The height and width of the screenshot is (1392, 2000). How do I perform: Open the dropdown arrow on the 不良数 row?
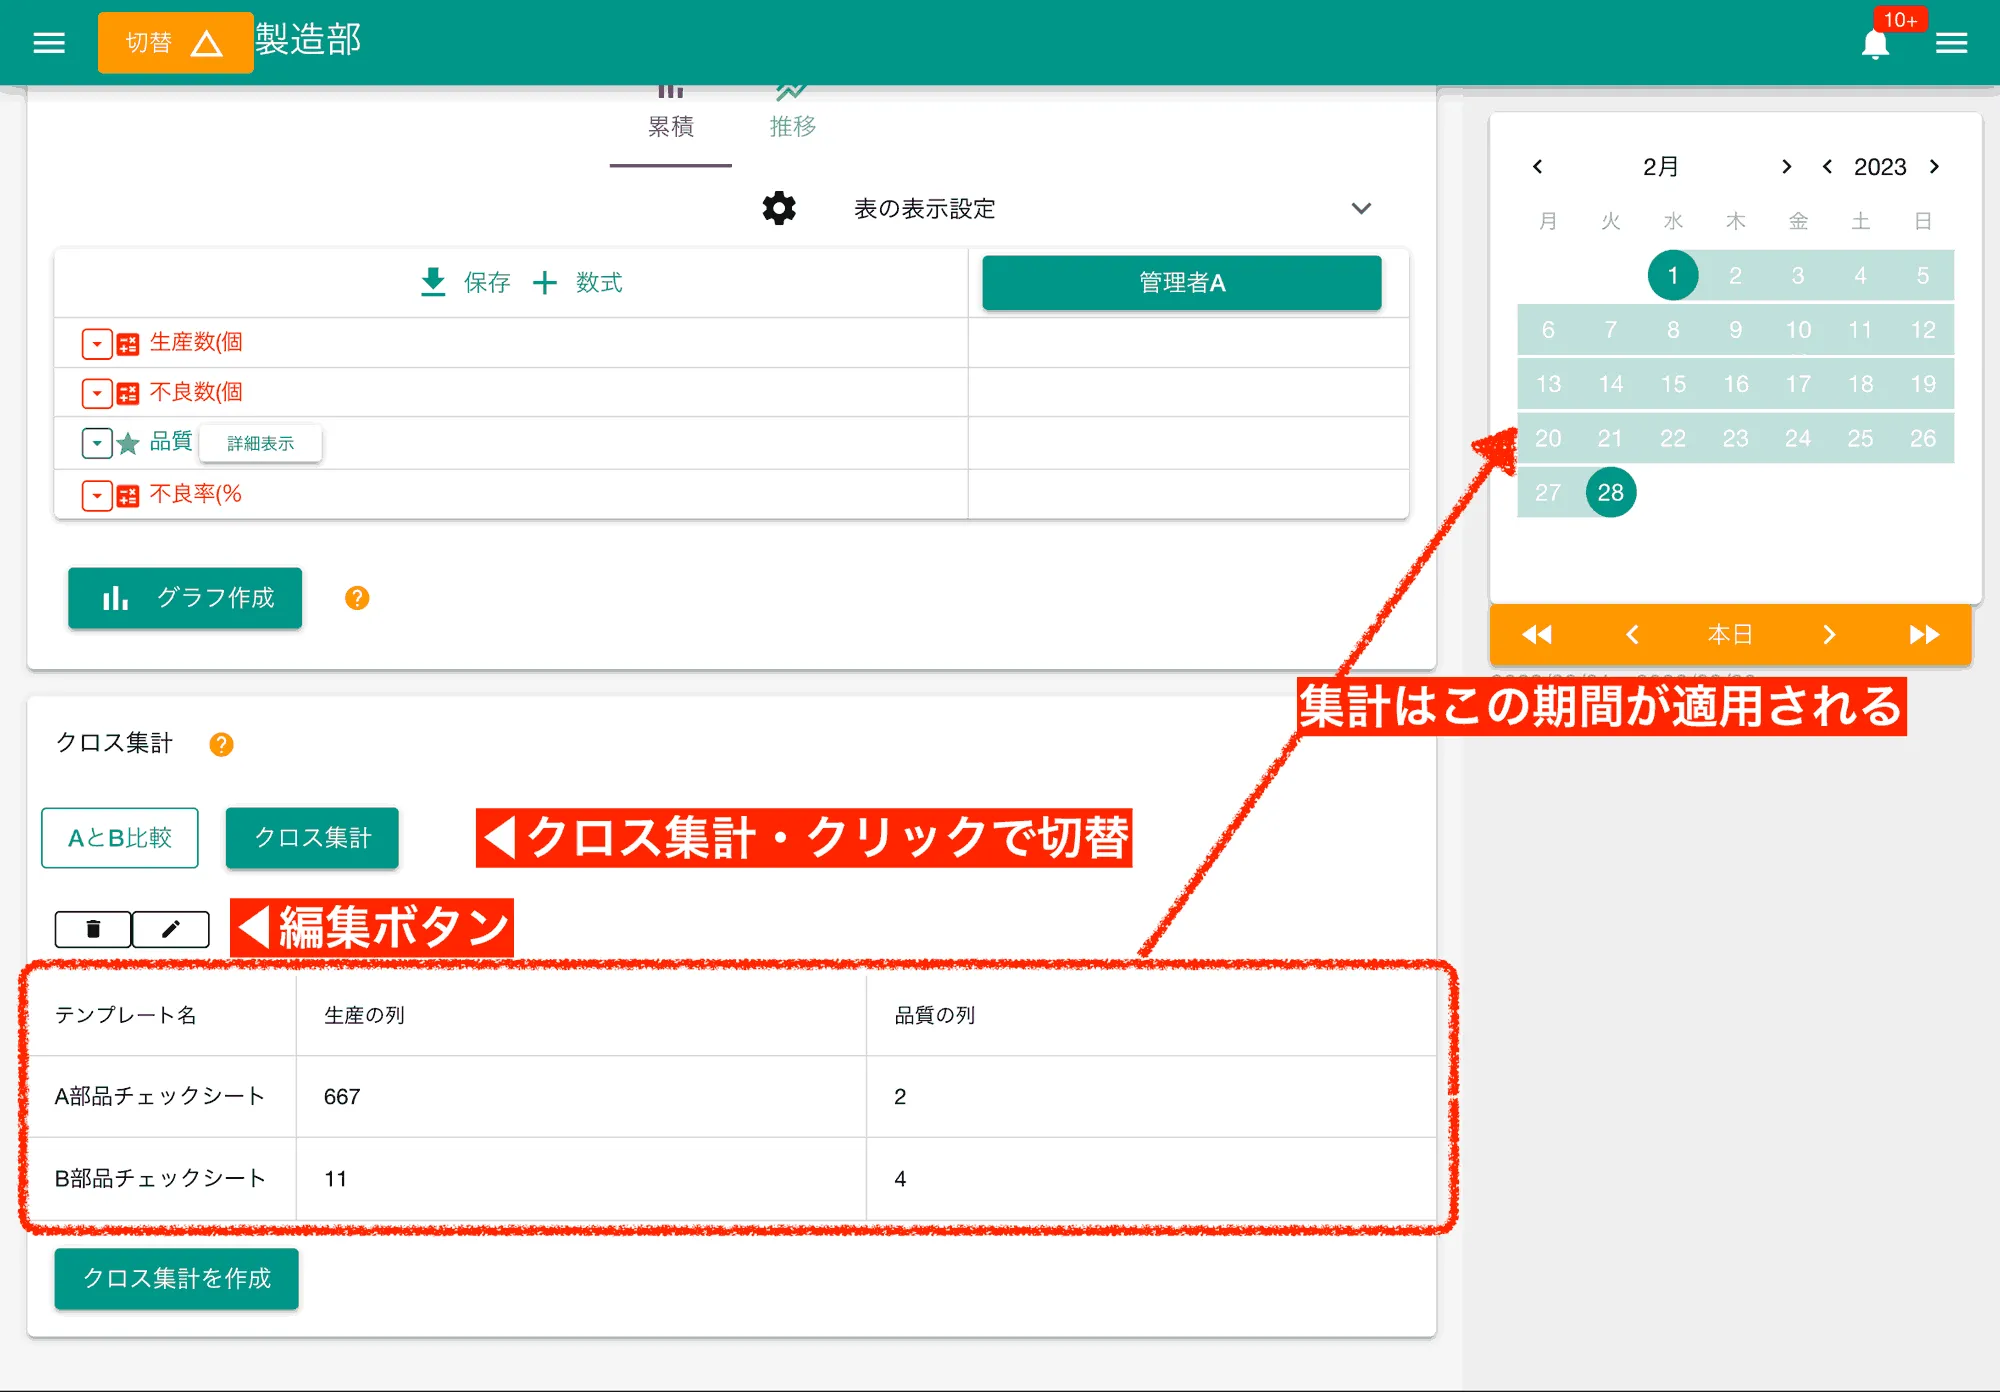coord(96,392)
